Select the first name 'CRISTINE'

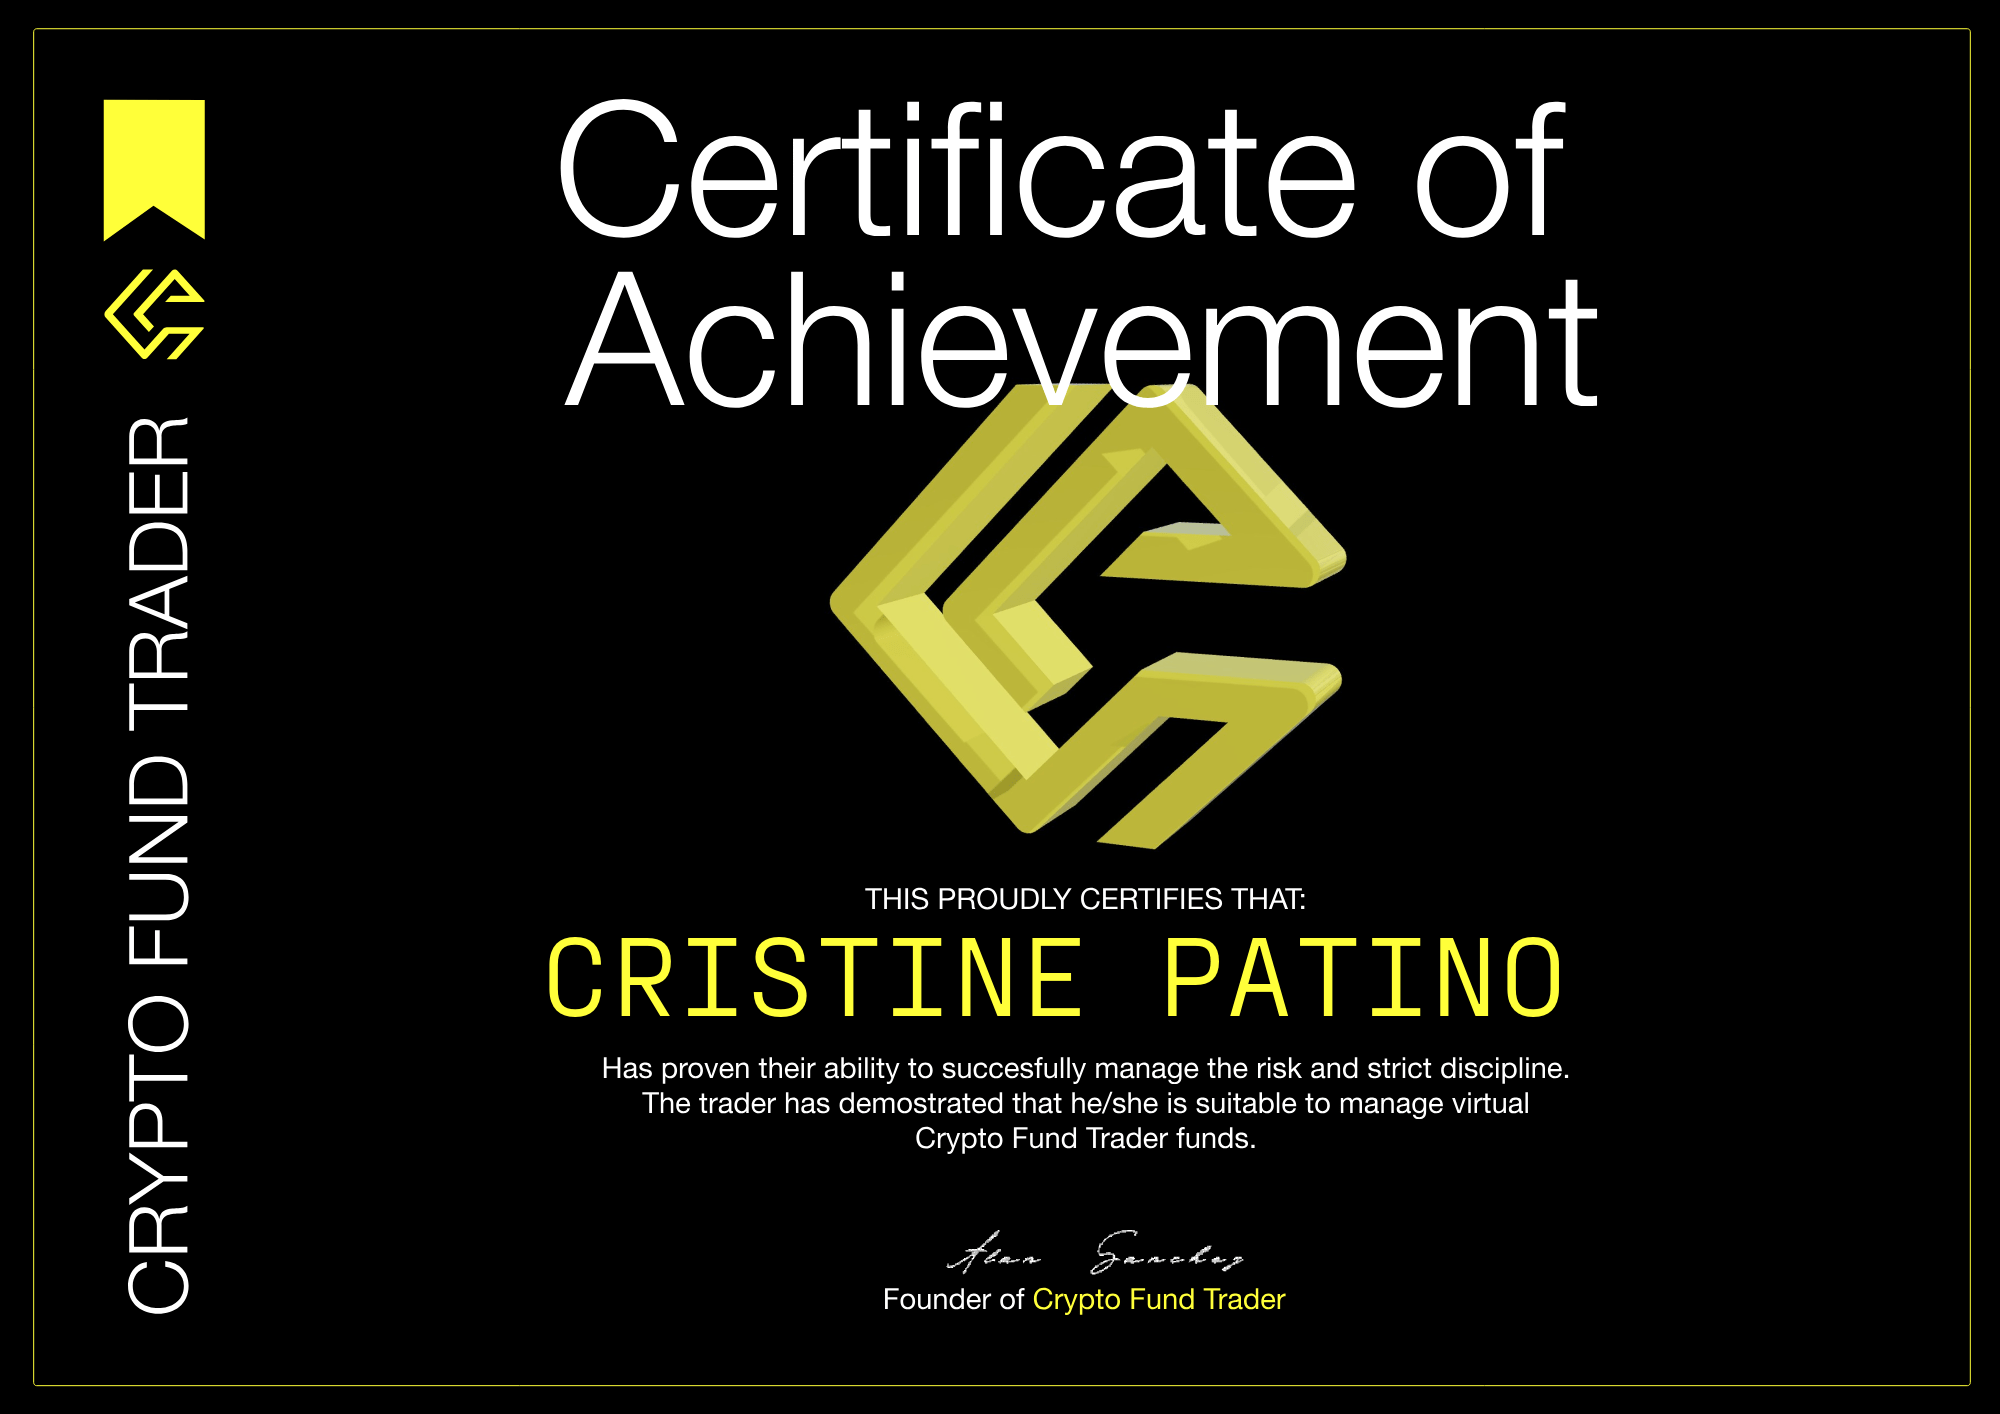[x=815, y=978]
